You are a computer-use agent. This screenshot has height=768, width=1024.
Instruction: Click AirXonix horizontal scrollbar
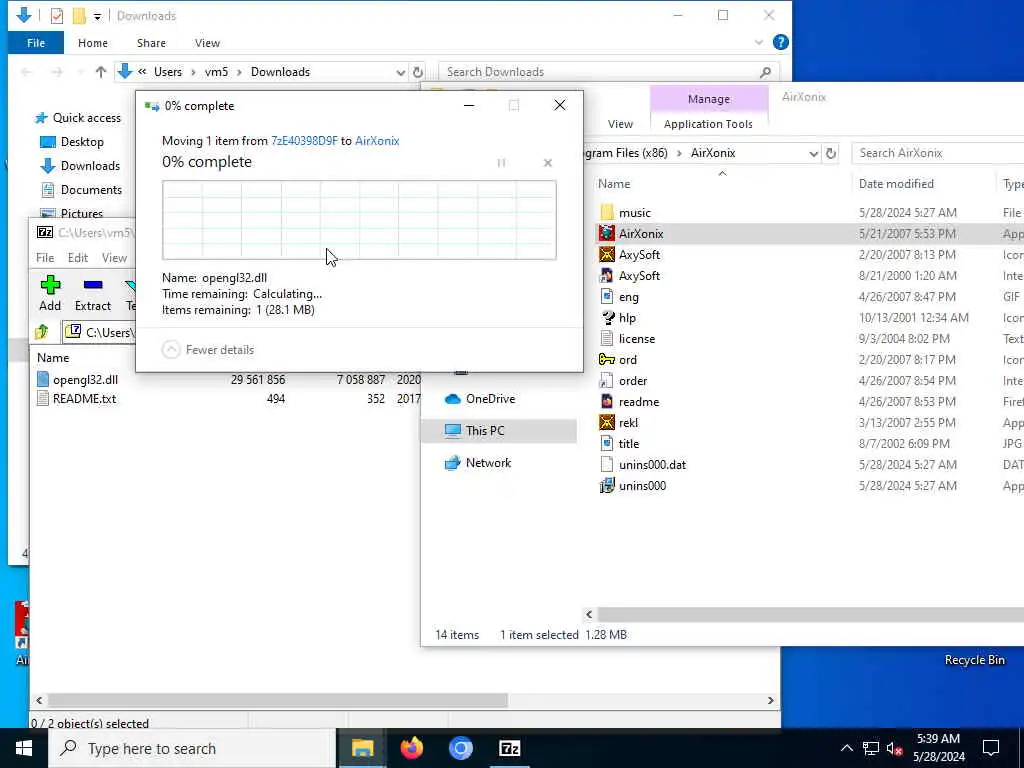point(810,614)
